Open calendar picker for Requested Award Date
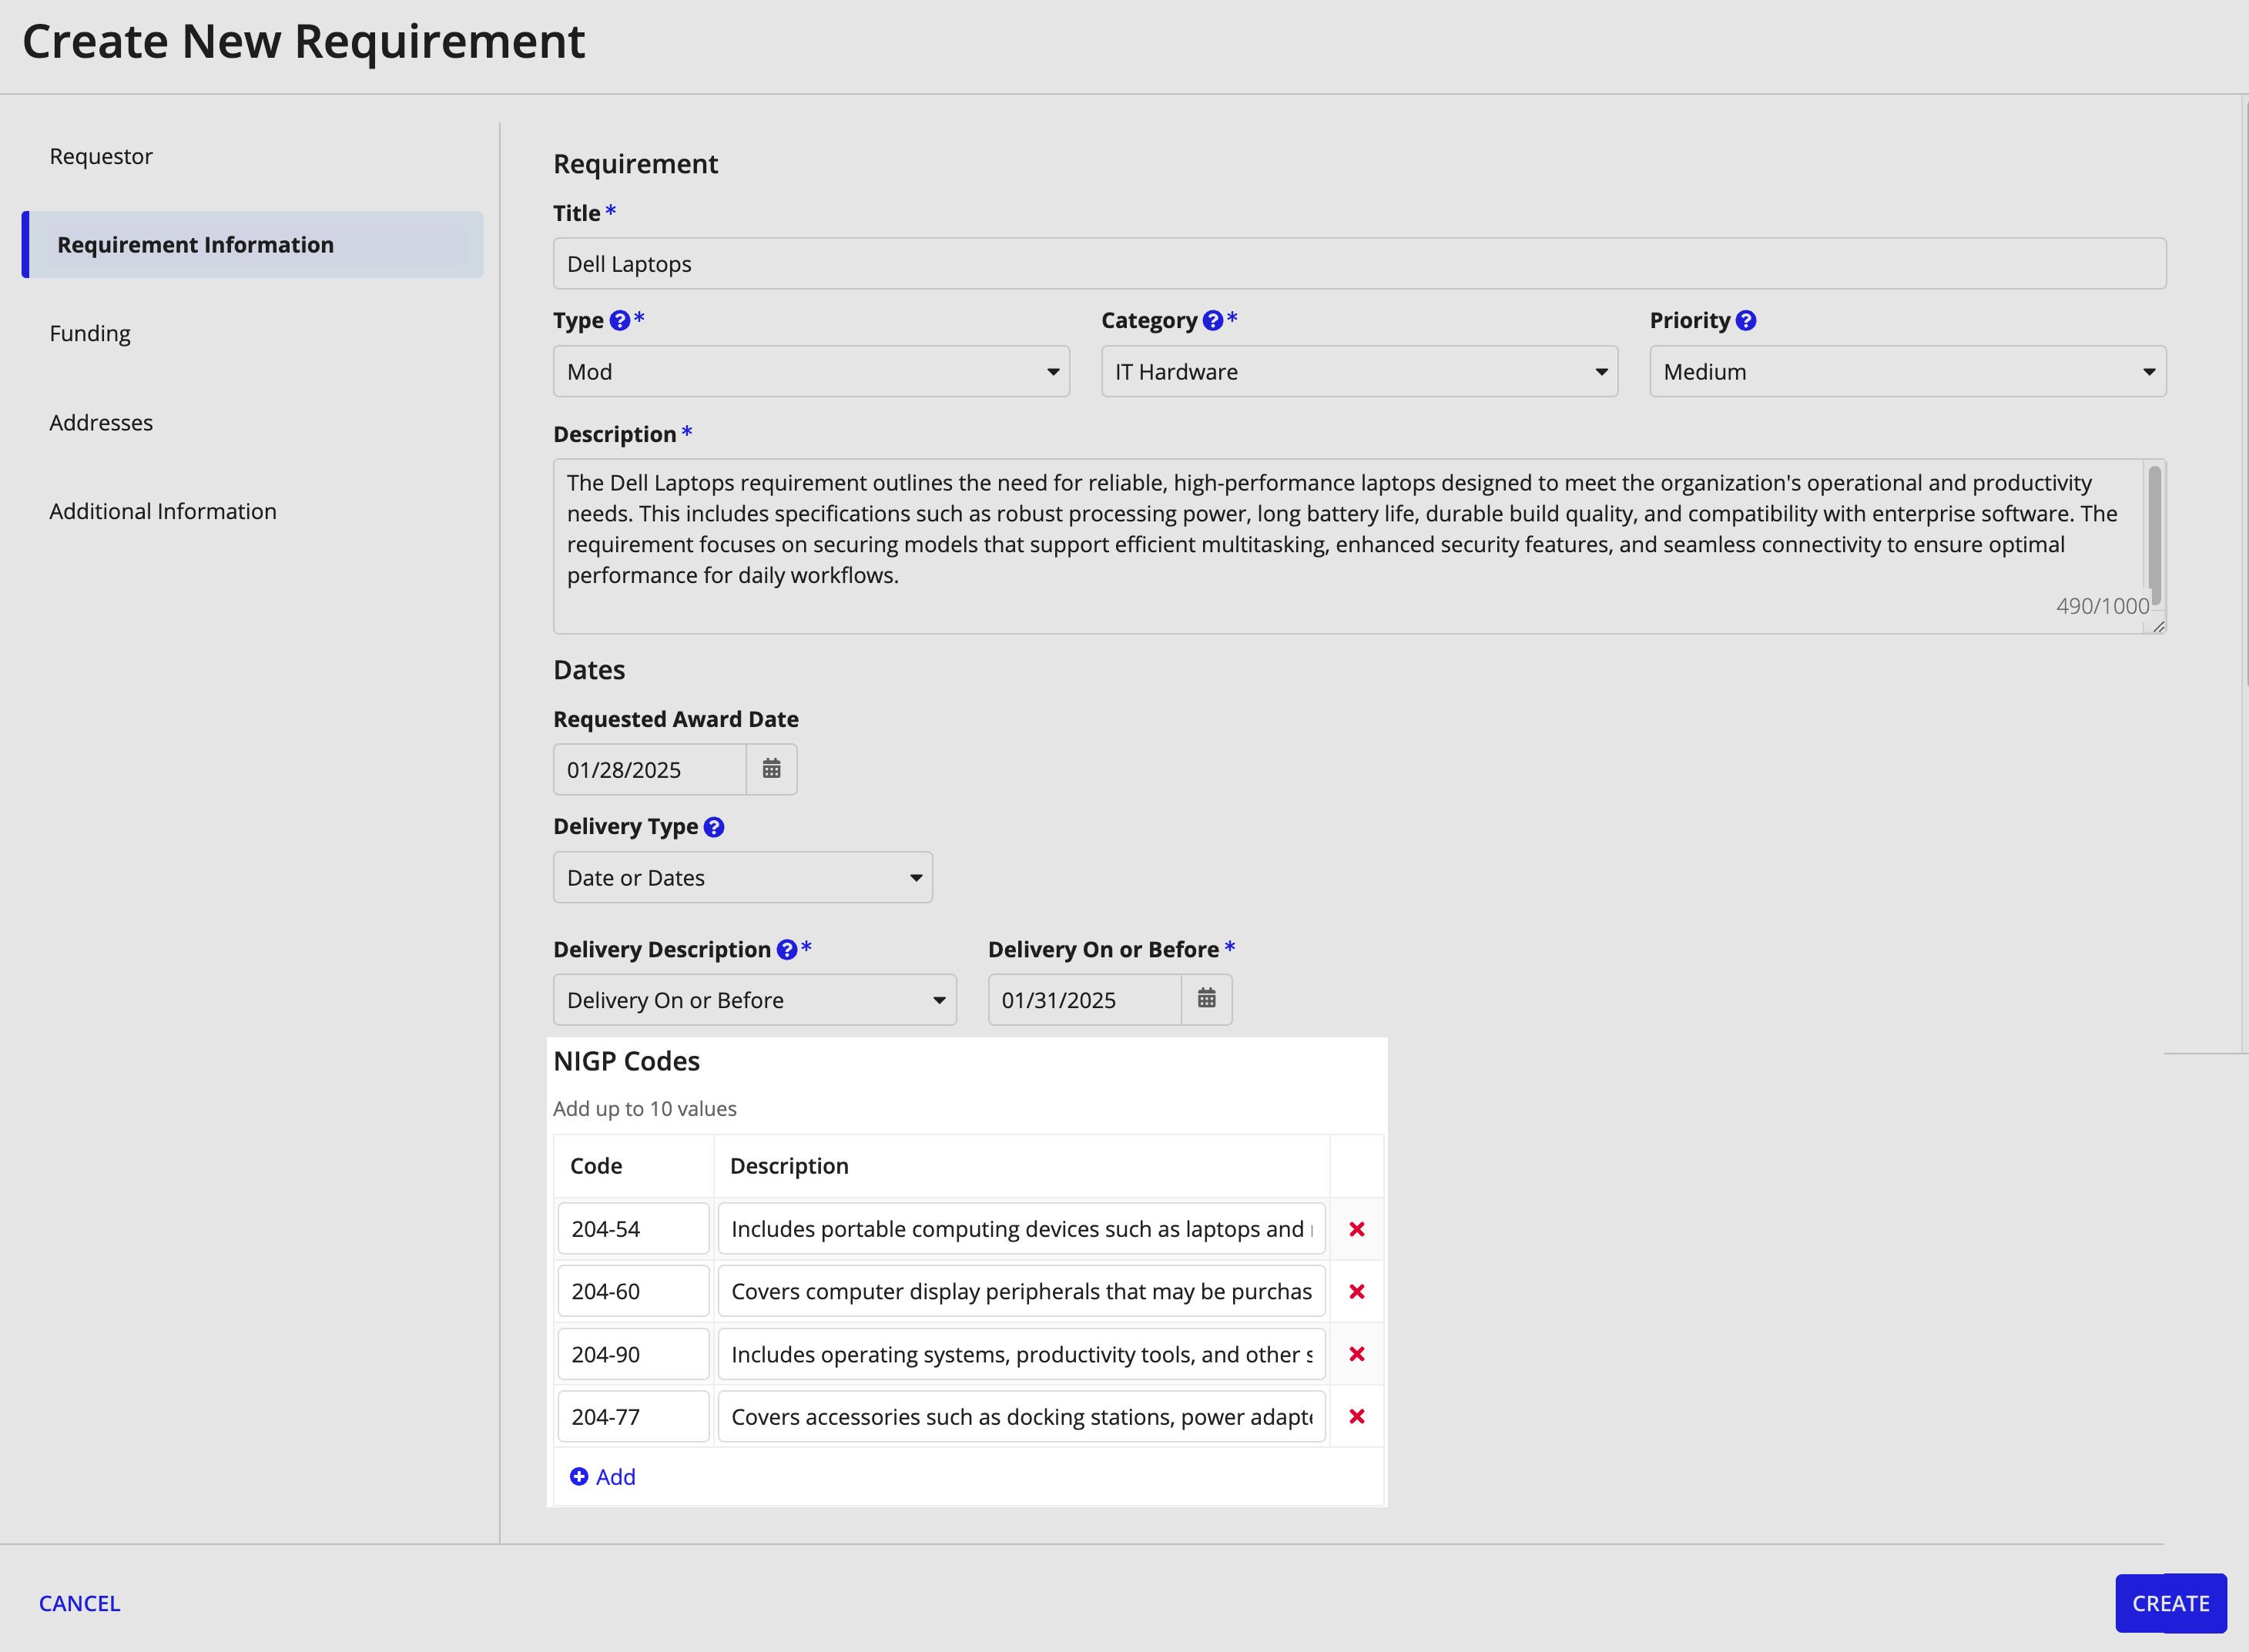The height and width of the screenshot is (1652, 2249). click(x=771, y=769)
